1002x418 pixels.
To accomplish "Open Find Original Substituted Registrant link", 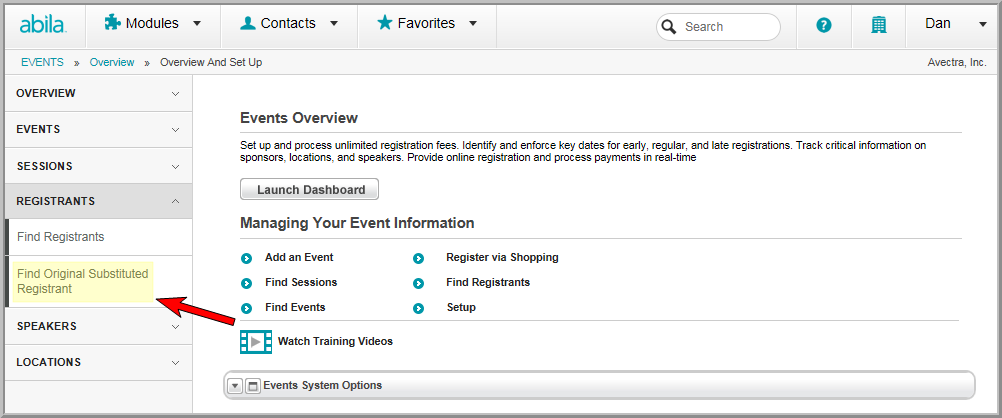I will coord(82,281).
